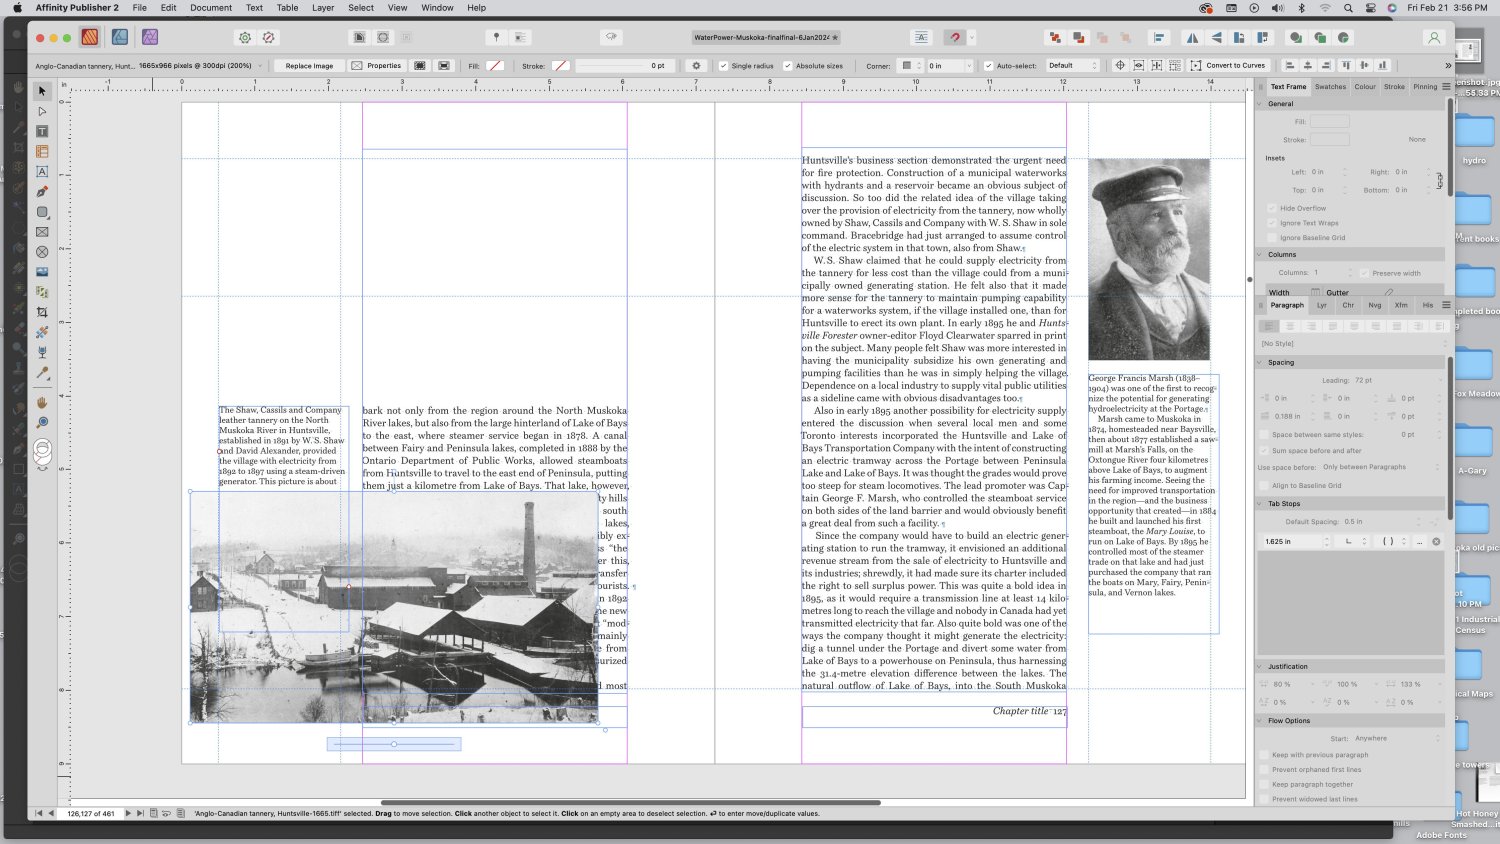The width and height of the screenshot is (1500, 844).
Task: Collapse the Spacing section
Action: click(x=1260, y=362)
